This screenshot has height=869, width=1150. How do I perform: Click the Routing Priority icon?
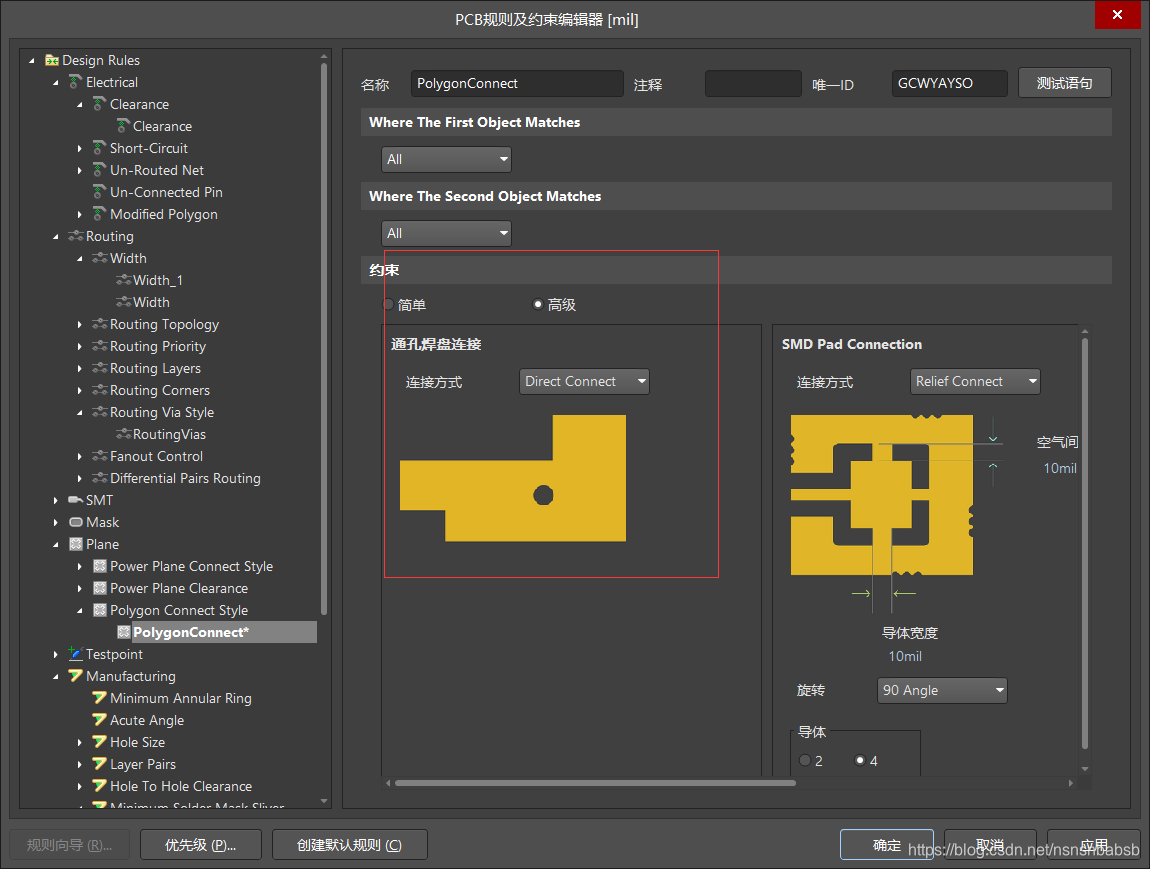(100, 346)
